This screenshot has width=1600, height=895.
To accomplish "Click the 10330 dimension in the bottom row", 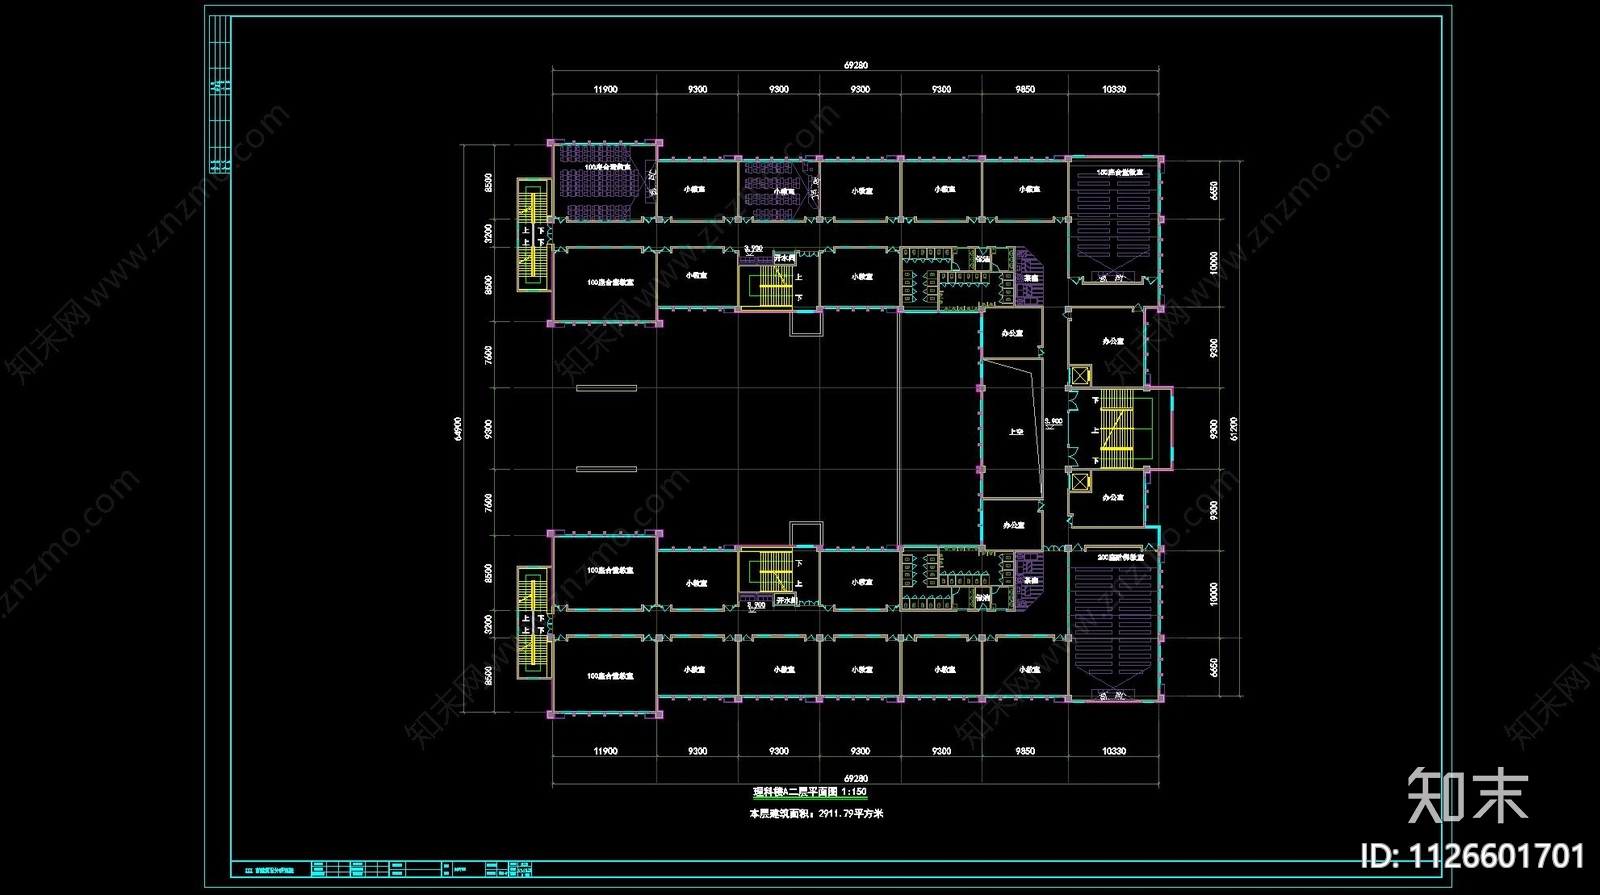I will [x=1114, y=751].
